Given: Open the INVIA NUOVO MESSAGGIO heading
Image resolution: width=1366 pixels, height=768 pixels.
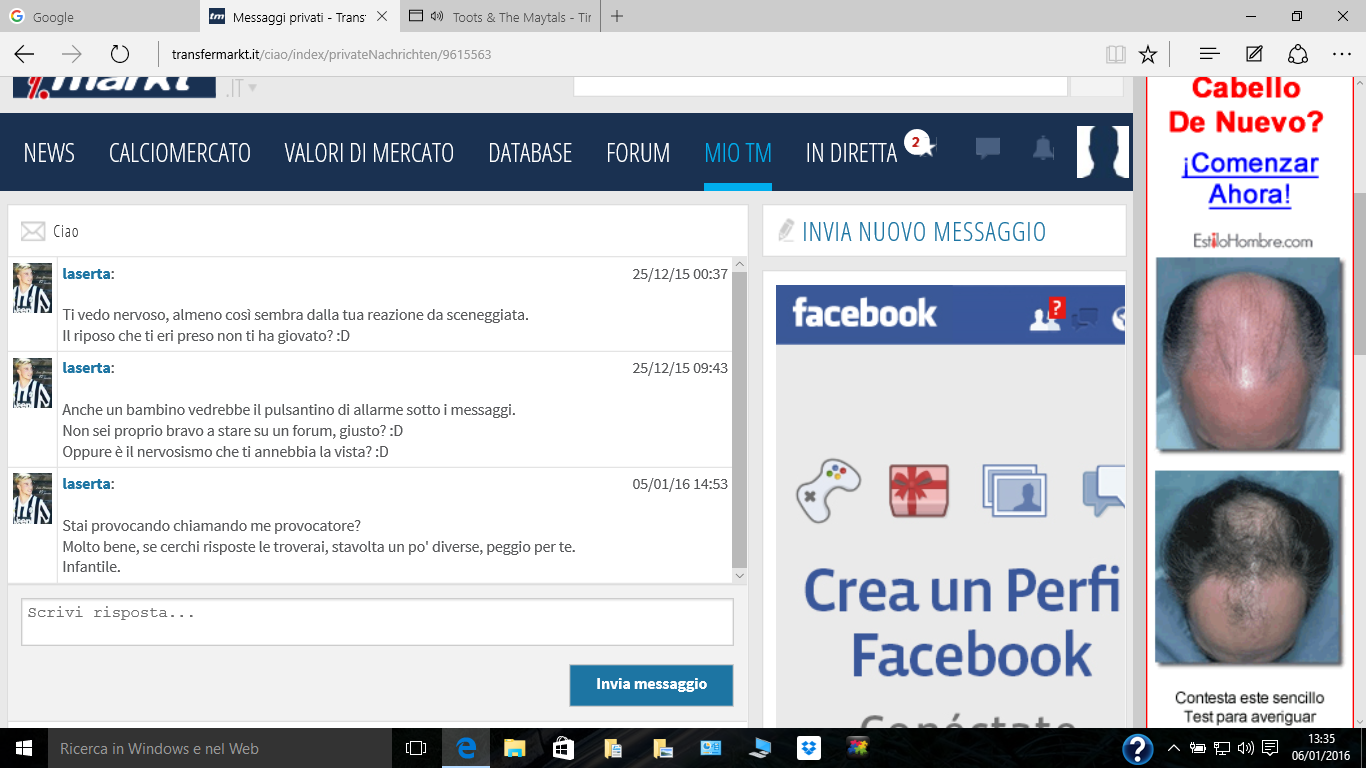Looking at the screenshot, I should point(924,232).
